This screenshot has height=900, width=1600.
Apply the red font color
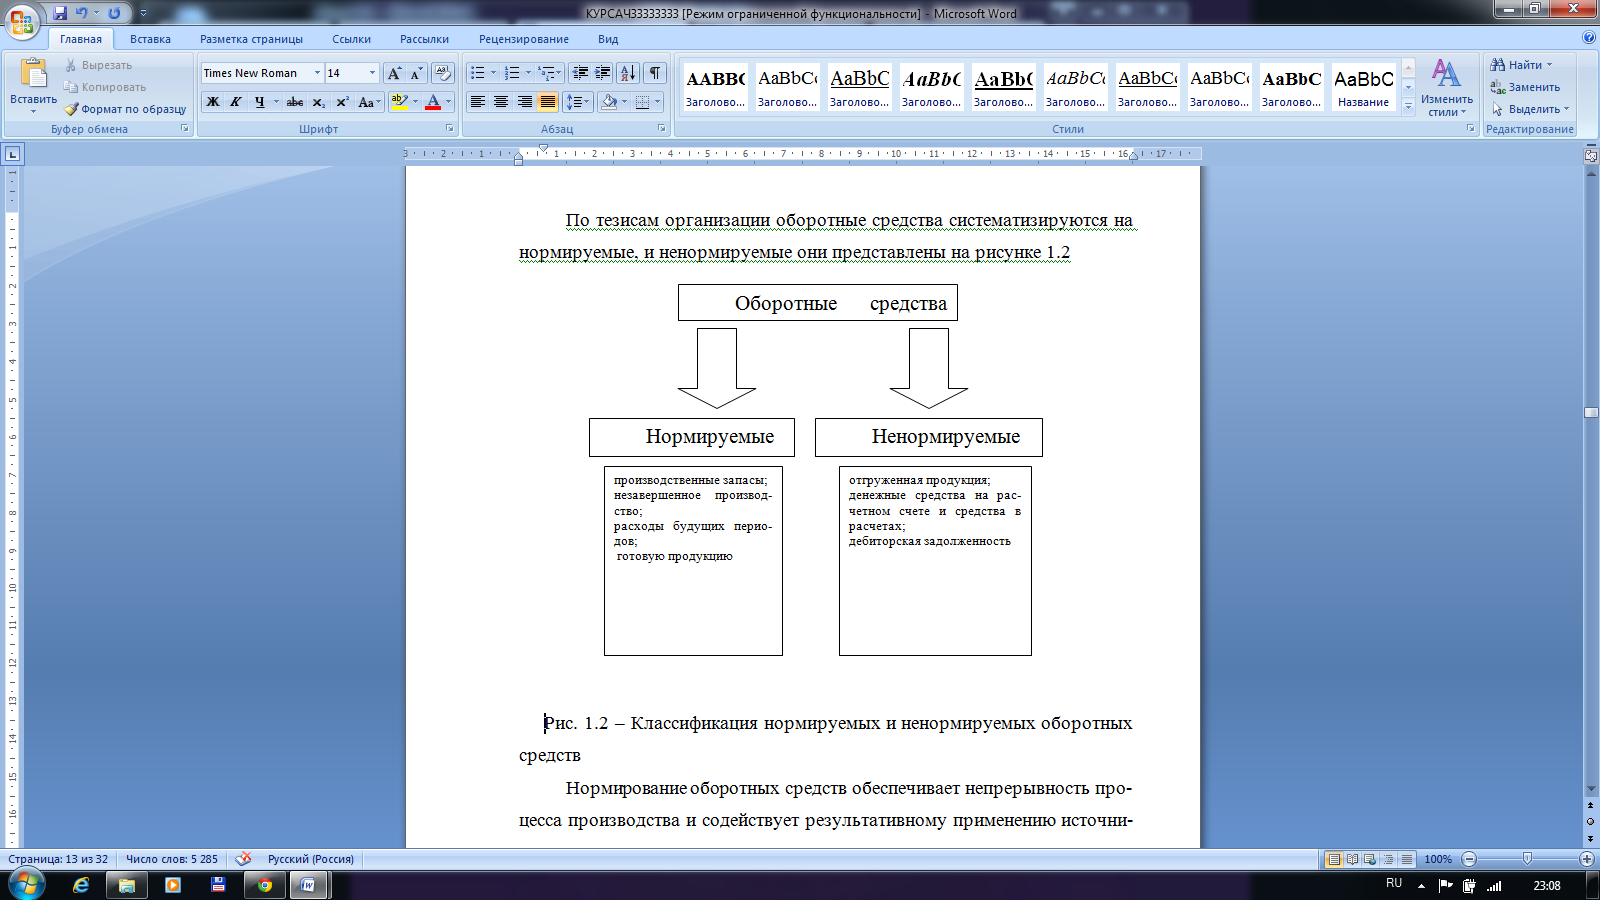(x=433, y=102)
